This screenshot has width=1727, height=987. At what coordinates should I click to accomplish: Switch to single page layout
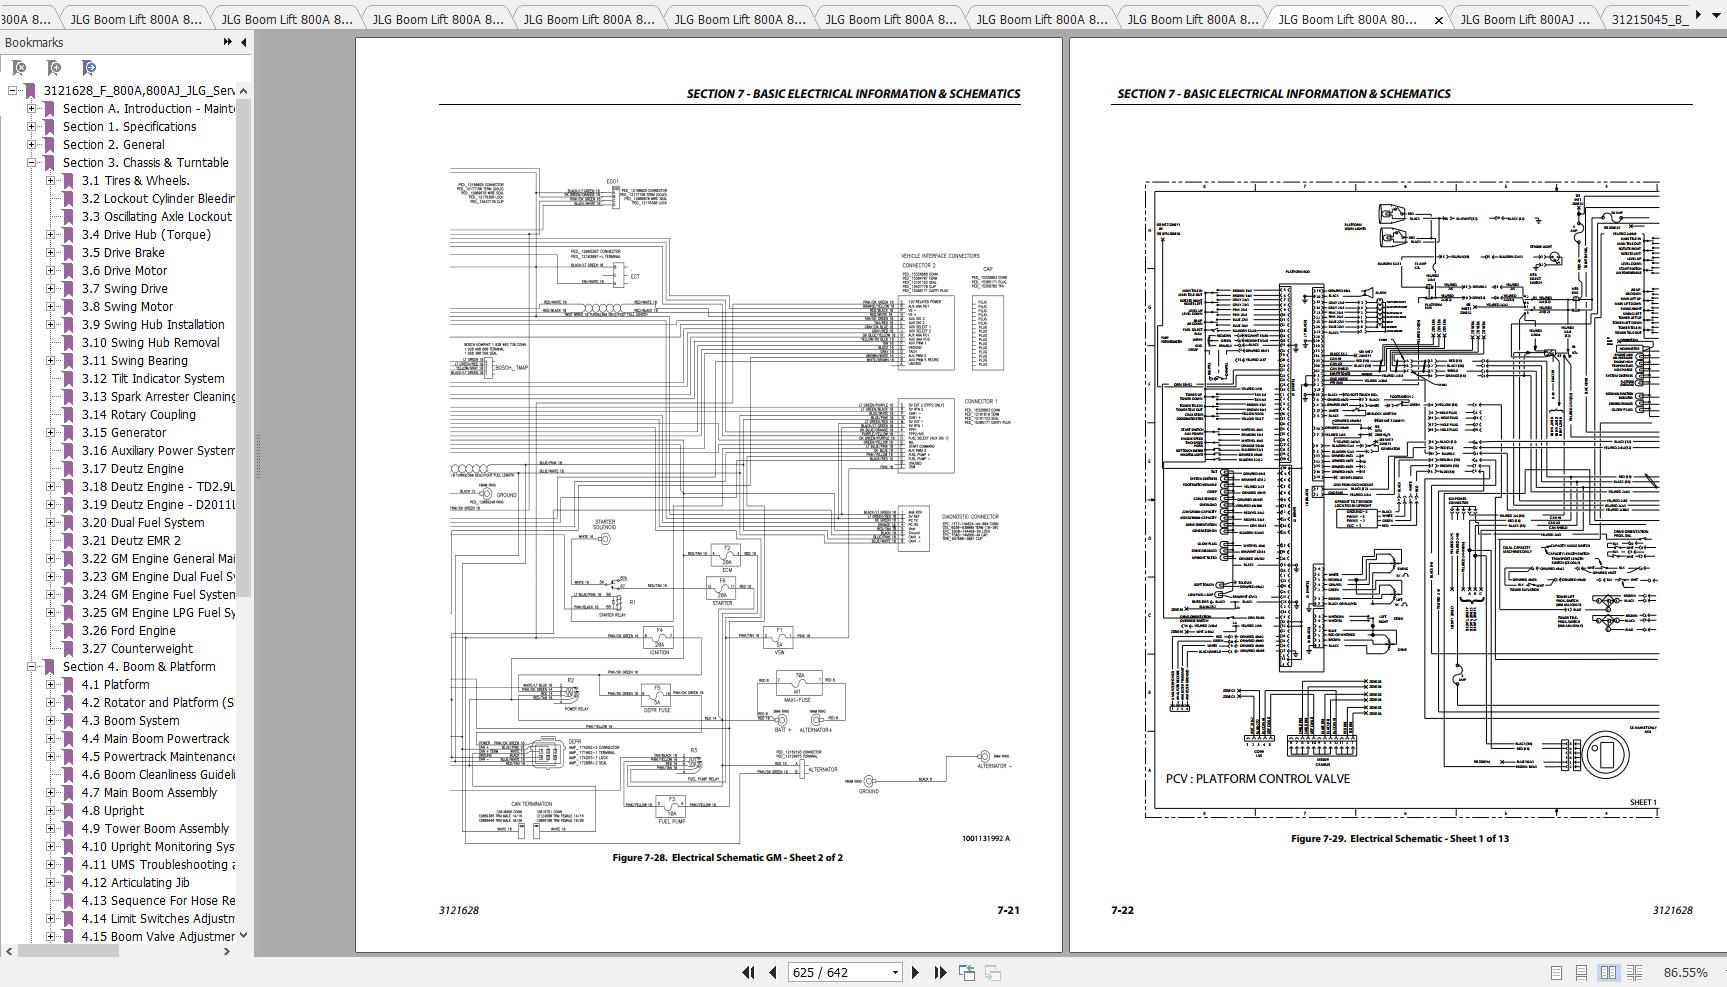pos(1556,972)
